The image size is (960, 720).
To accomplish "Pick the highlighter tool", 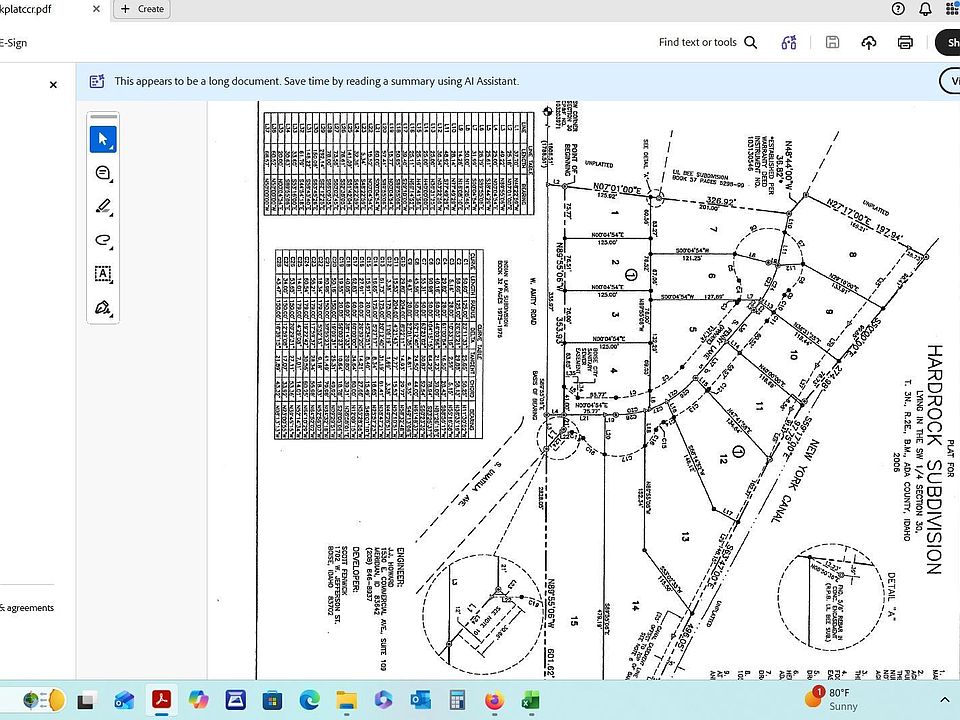I will (x=103, y=207).
